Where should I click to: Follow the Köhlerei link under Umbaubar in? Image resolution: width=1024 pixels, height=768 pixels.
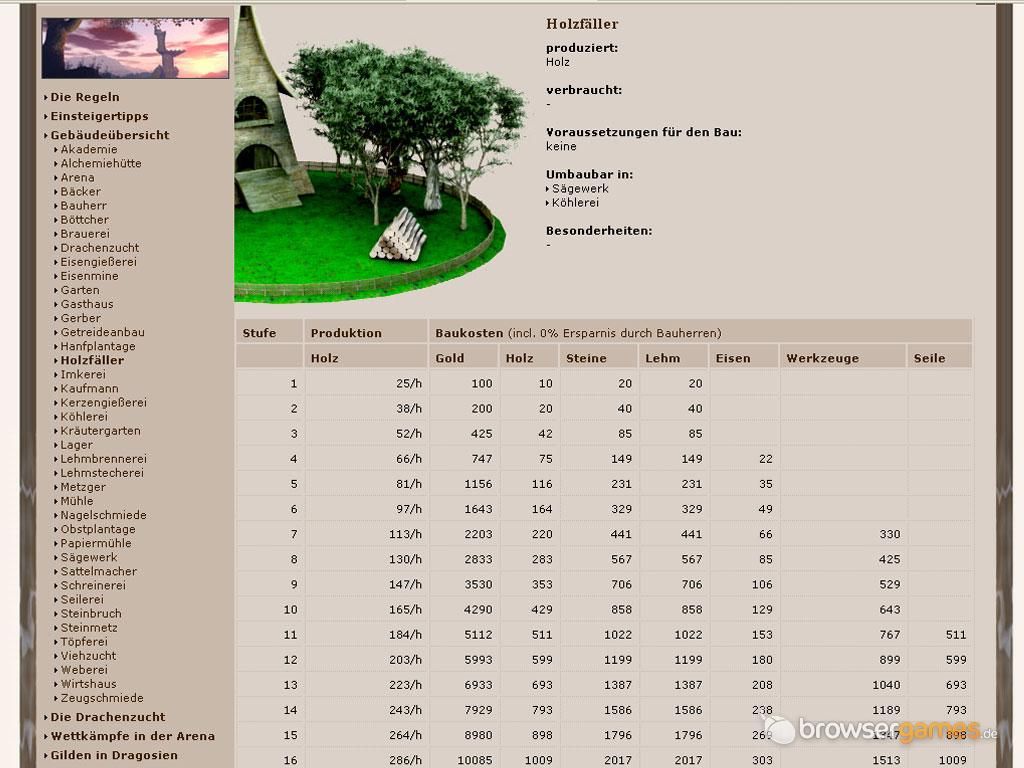[575, 203]
